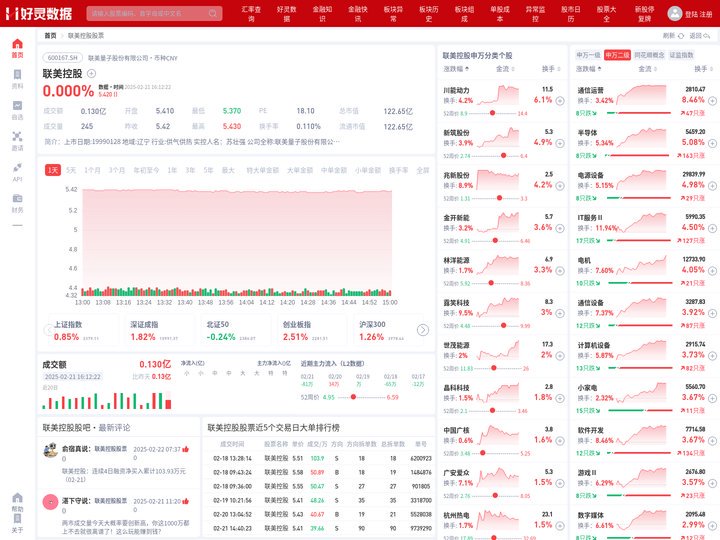Open 关于 at sidebar bottom

tap(17, 523)
